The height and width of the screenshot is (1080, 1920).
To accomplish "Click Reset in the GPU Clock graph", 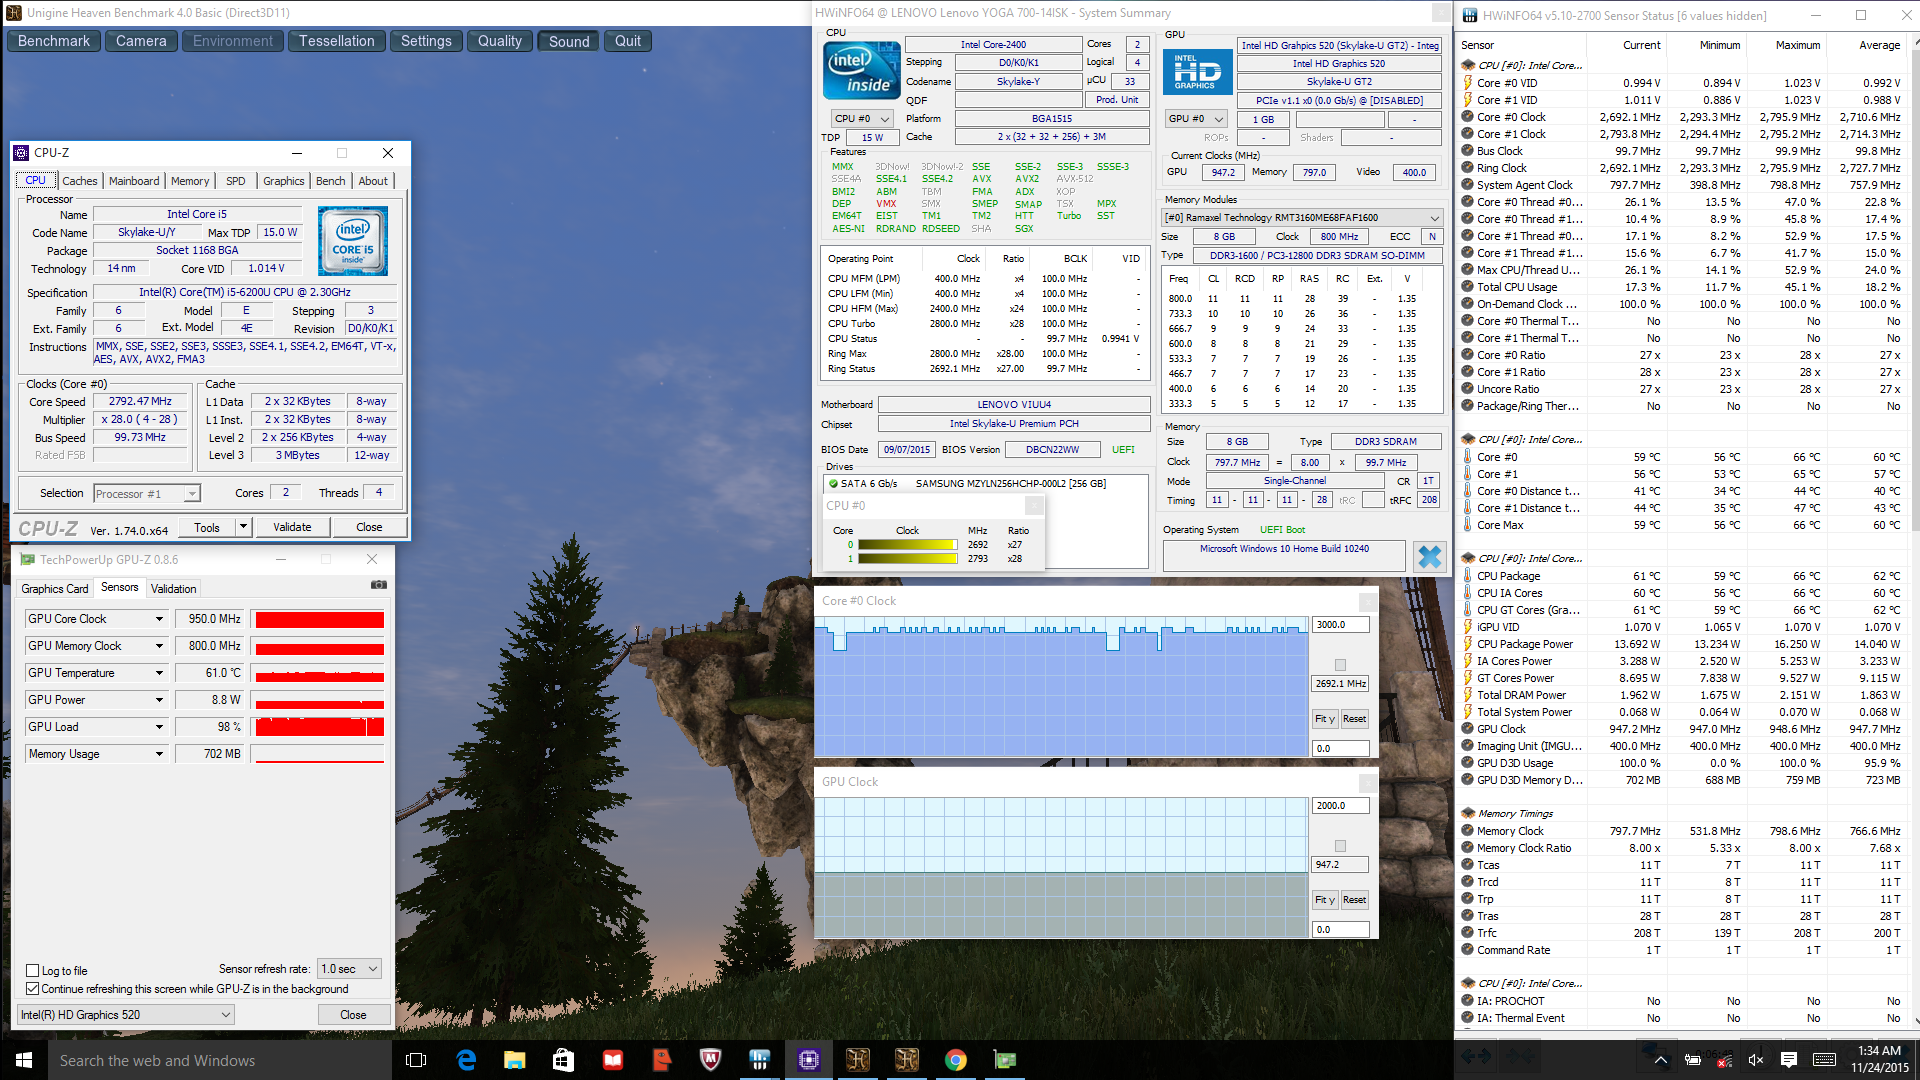I will [1354, 900].
